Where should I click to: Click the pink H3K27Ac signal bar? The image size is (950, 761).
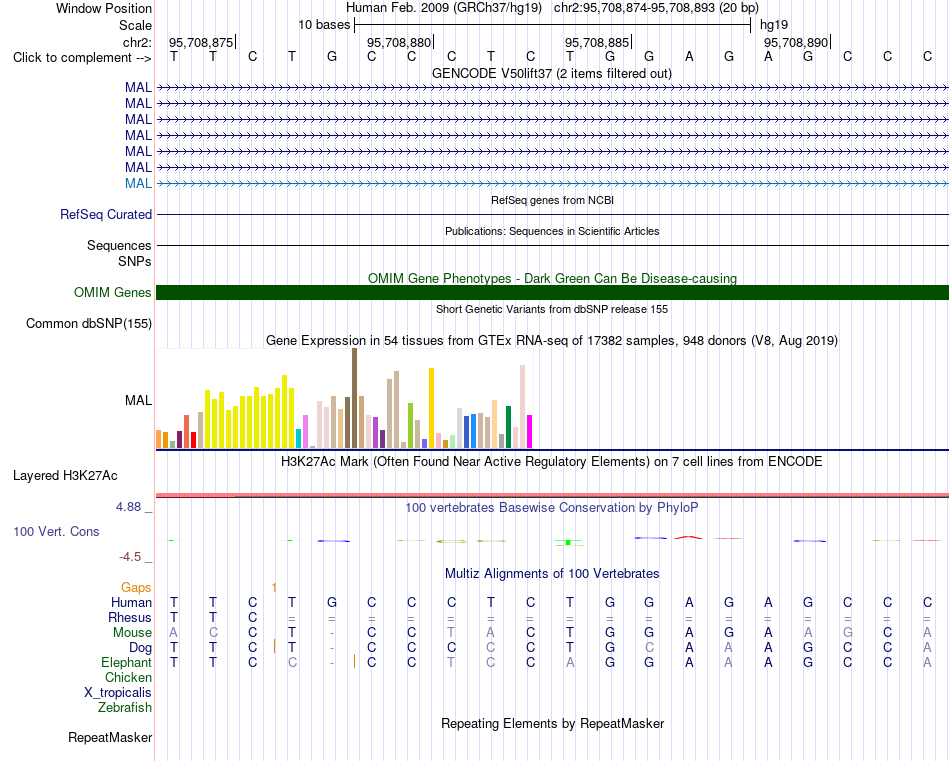click(x=552, y=495)
